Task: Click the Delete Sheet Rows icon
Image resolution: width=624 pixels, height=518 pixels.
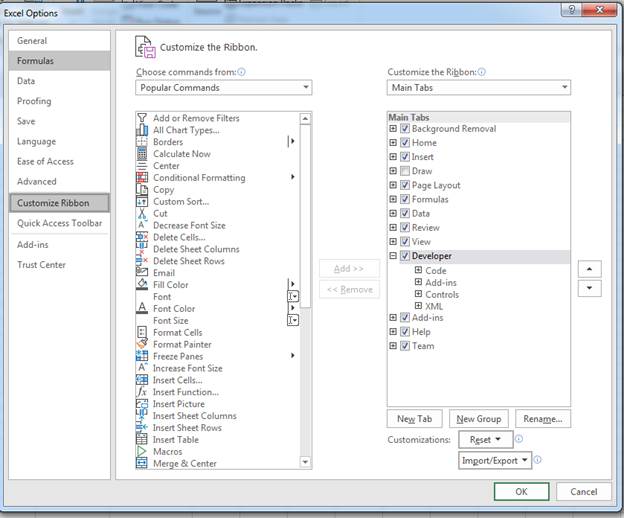Action: (x=142, y=261)
